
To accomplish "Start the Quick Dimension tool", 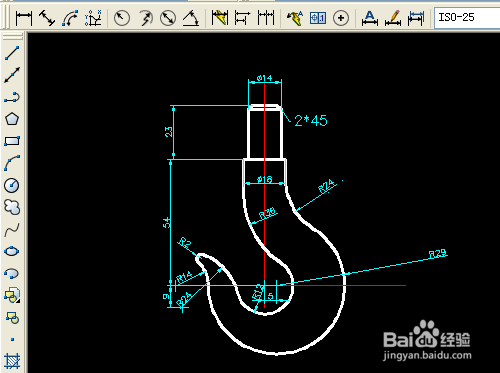I will point(220,18).
